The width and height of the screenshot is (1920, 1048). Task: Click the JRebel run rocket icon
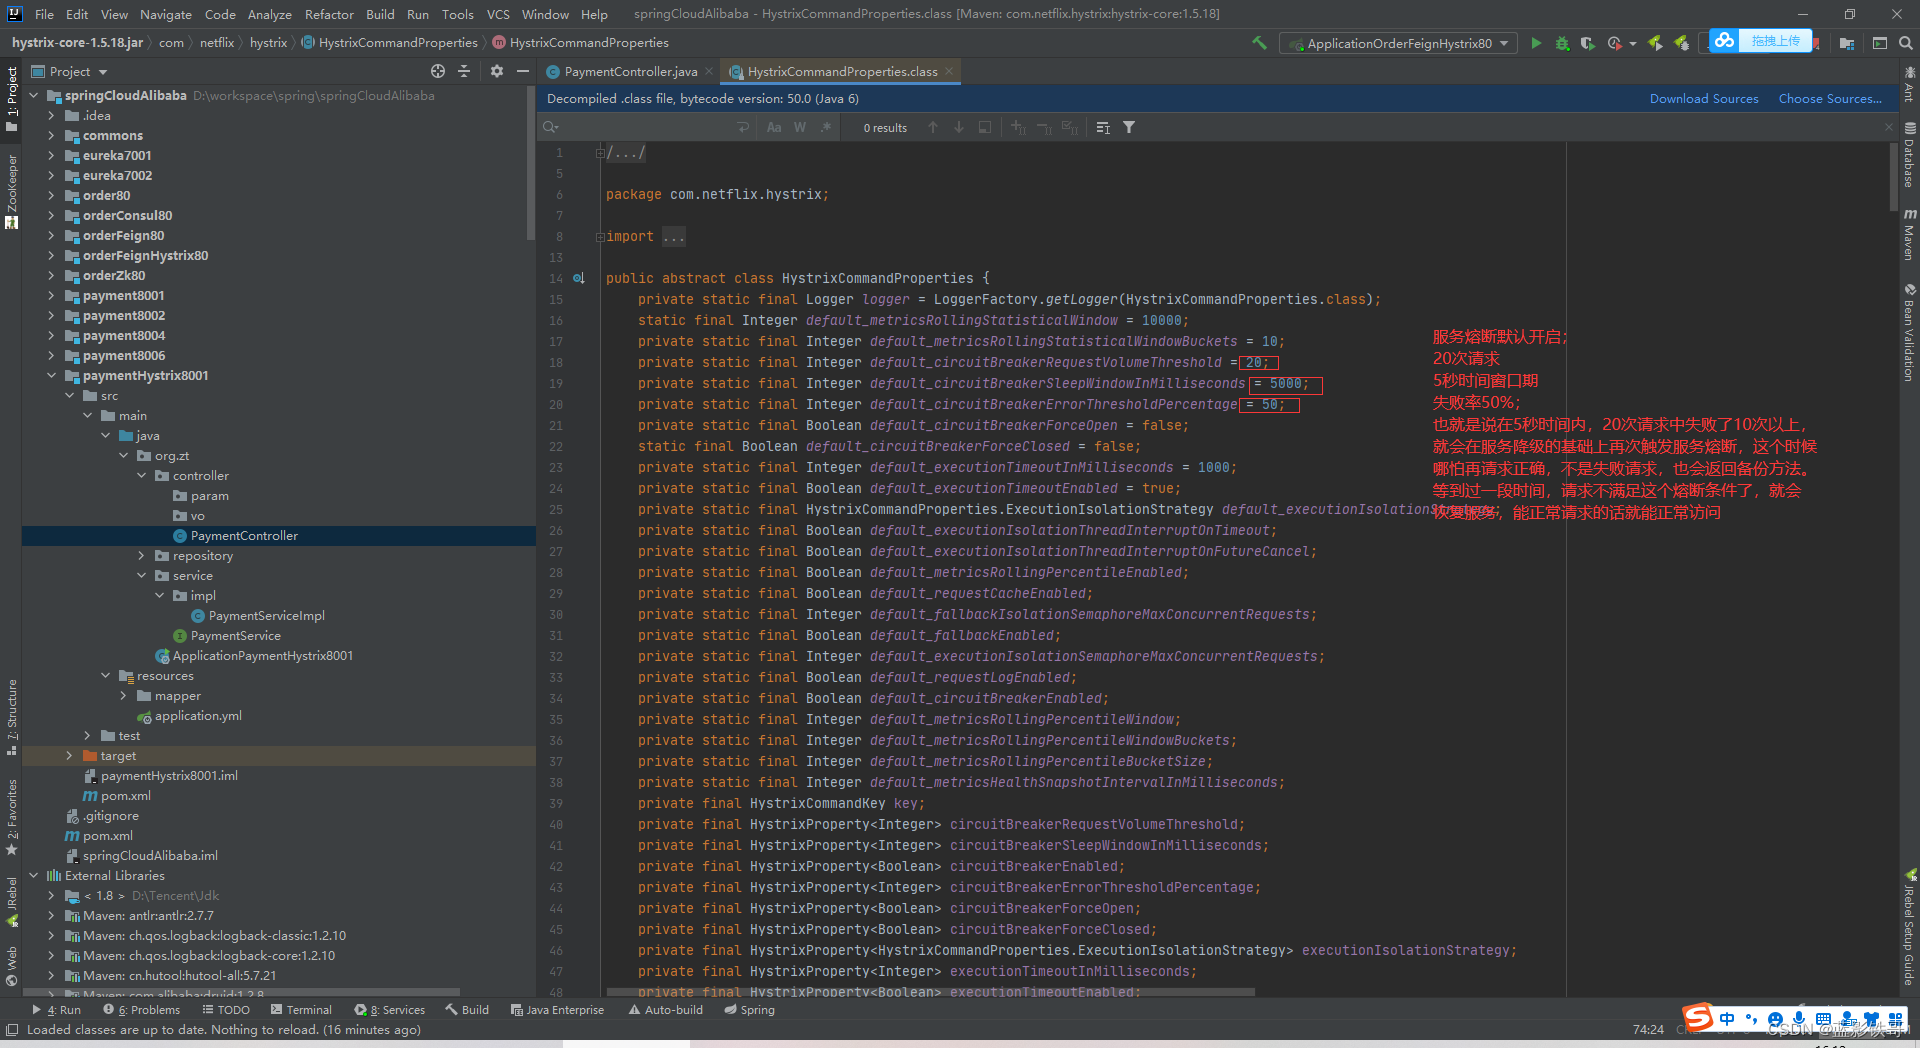coord(1655,43)
